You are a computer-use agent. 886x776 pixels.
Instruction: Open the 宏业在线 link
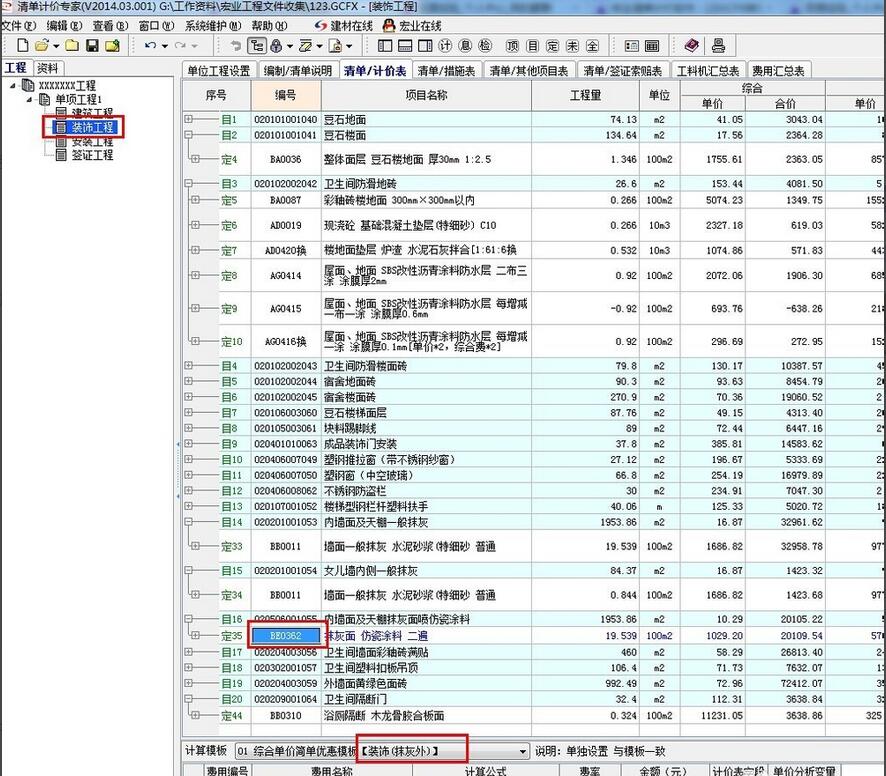click(x=412, y=26)
